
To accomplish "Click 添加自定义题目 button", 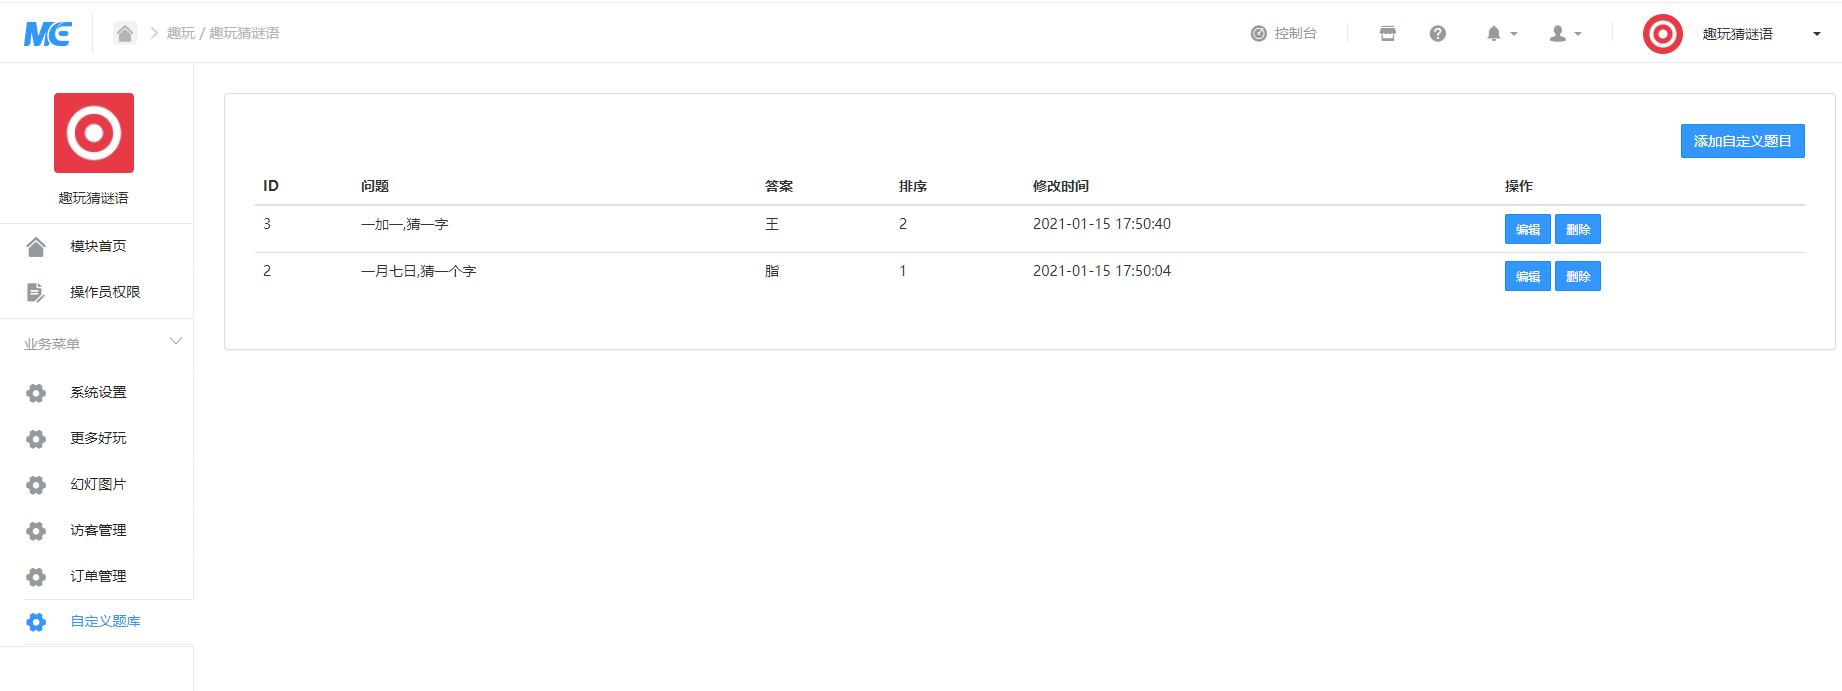I will click(1742, 141).
